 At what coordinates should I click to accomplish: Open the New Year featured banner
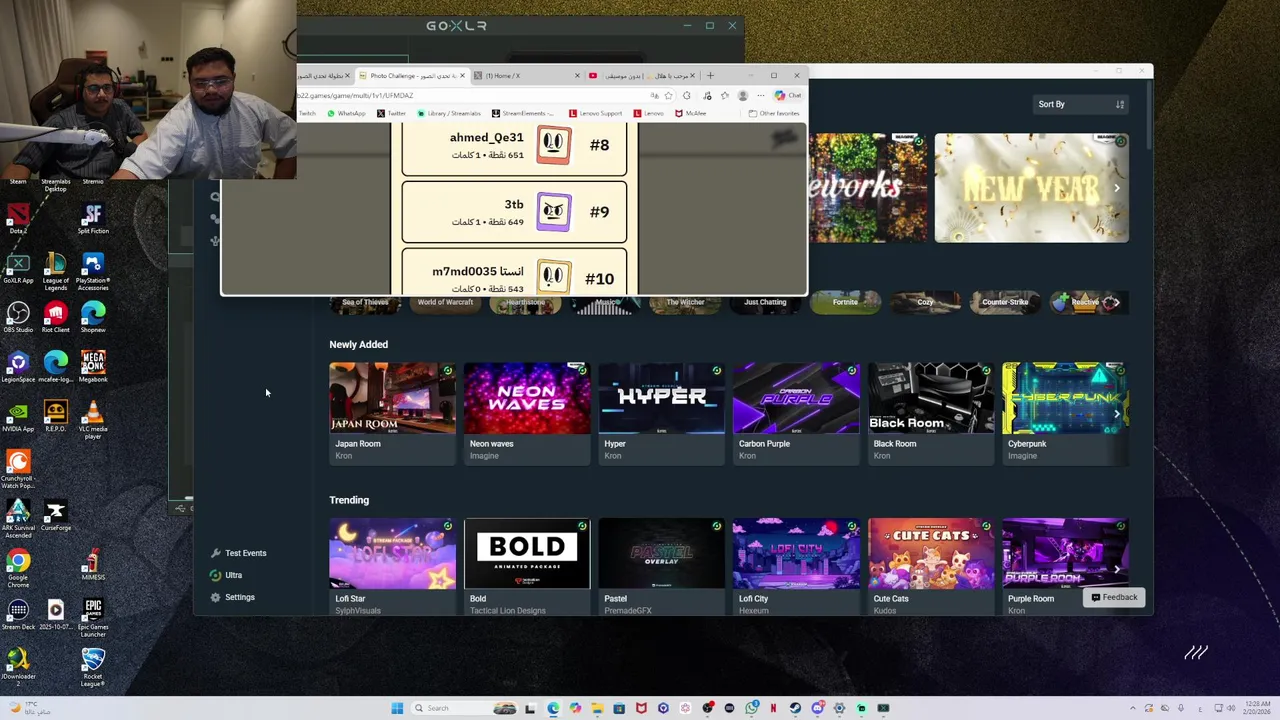pyautogui.click(x=1031, y=188)
